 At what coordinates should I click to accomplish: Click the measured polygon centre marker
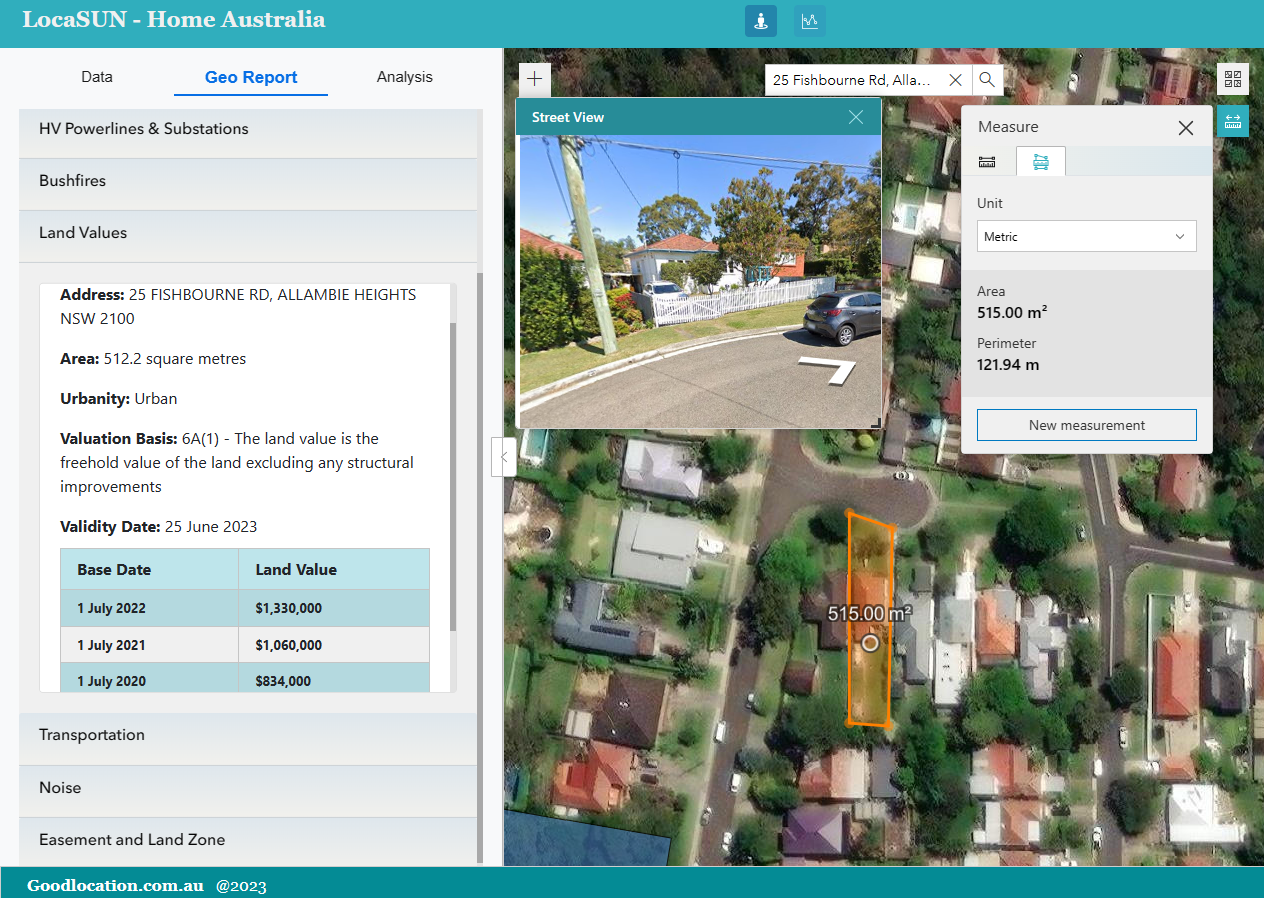(x=871, y=643)
